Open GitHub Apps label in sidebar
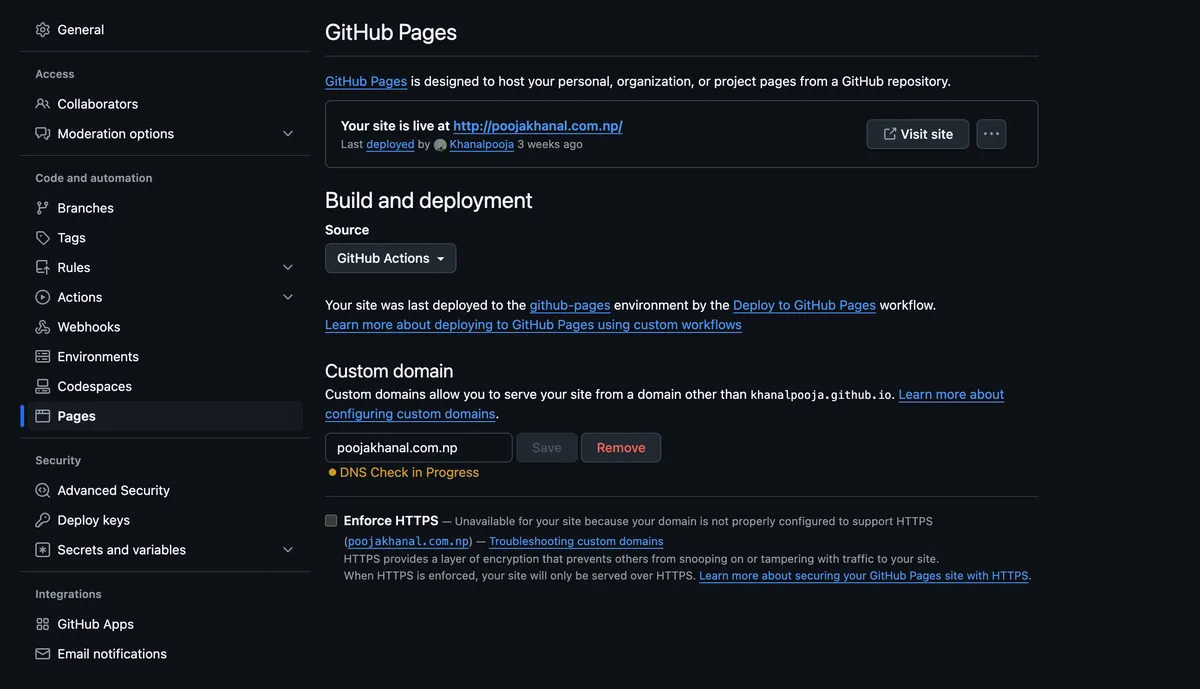This screenshot has width=1200, height=689. coord(96,624)
